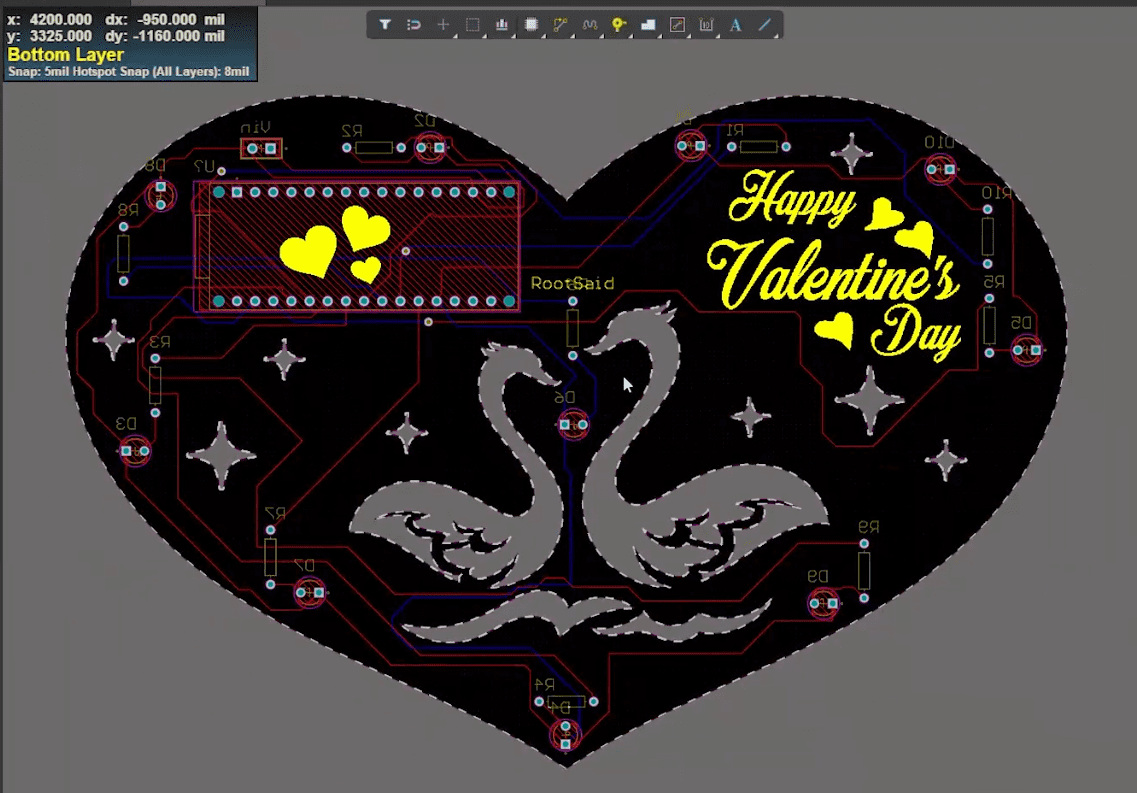Select the Place Via tool
The width and height of the screenshot is (1137, 793).
[617, 25]
